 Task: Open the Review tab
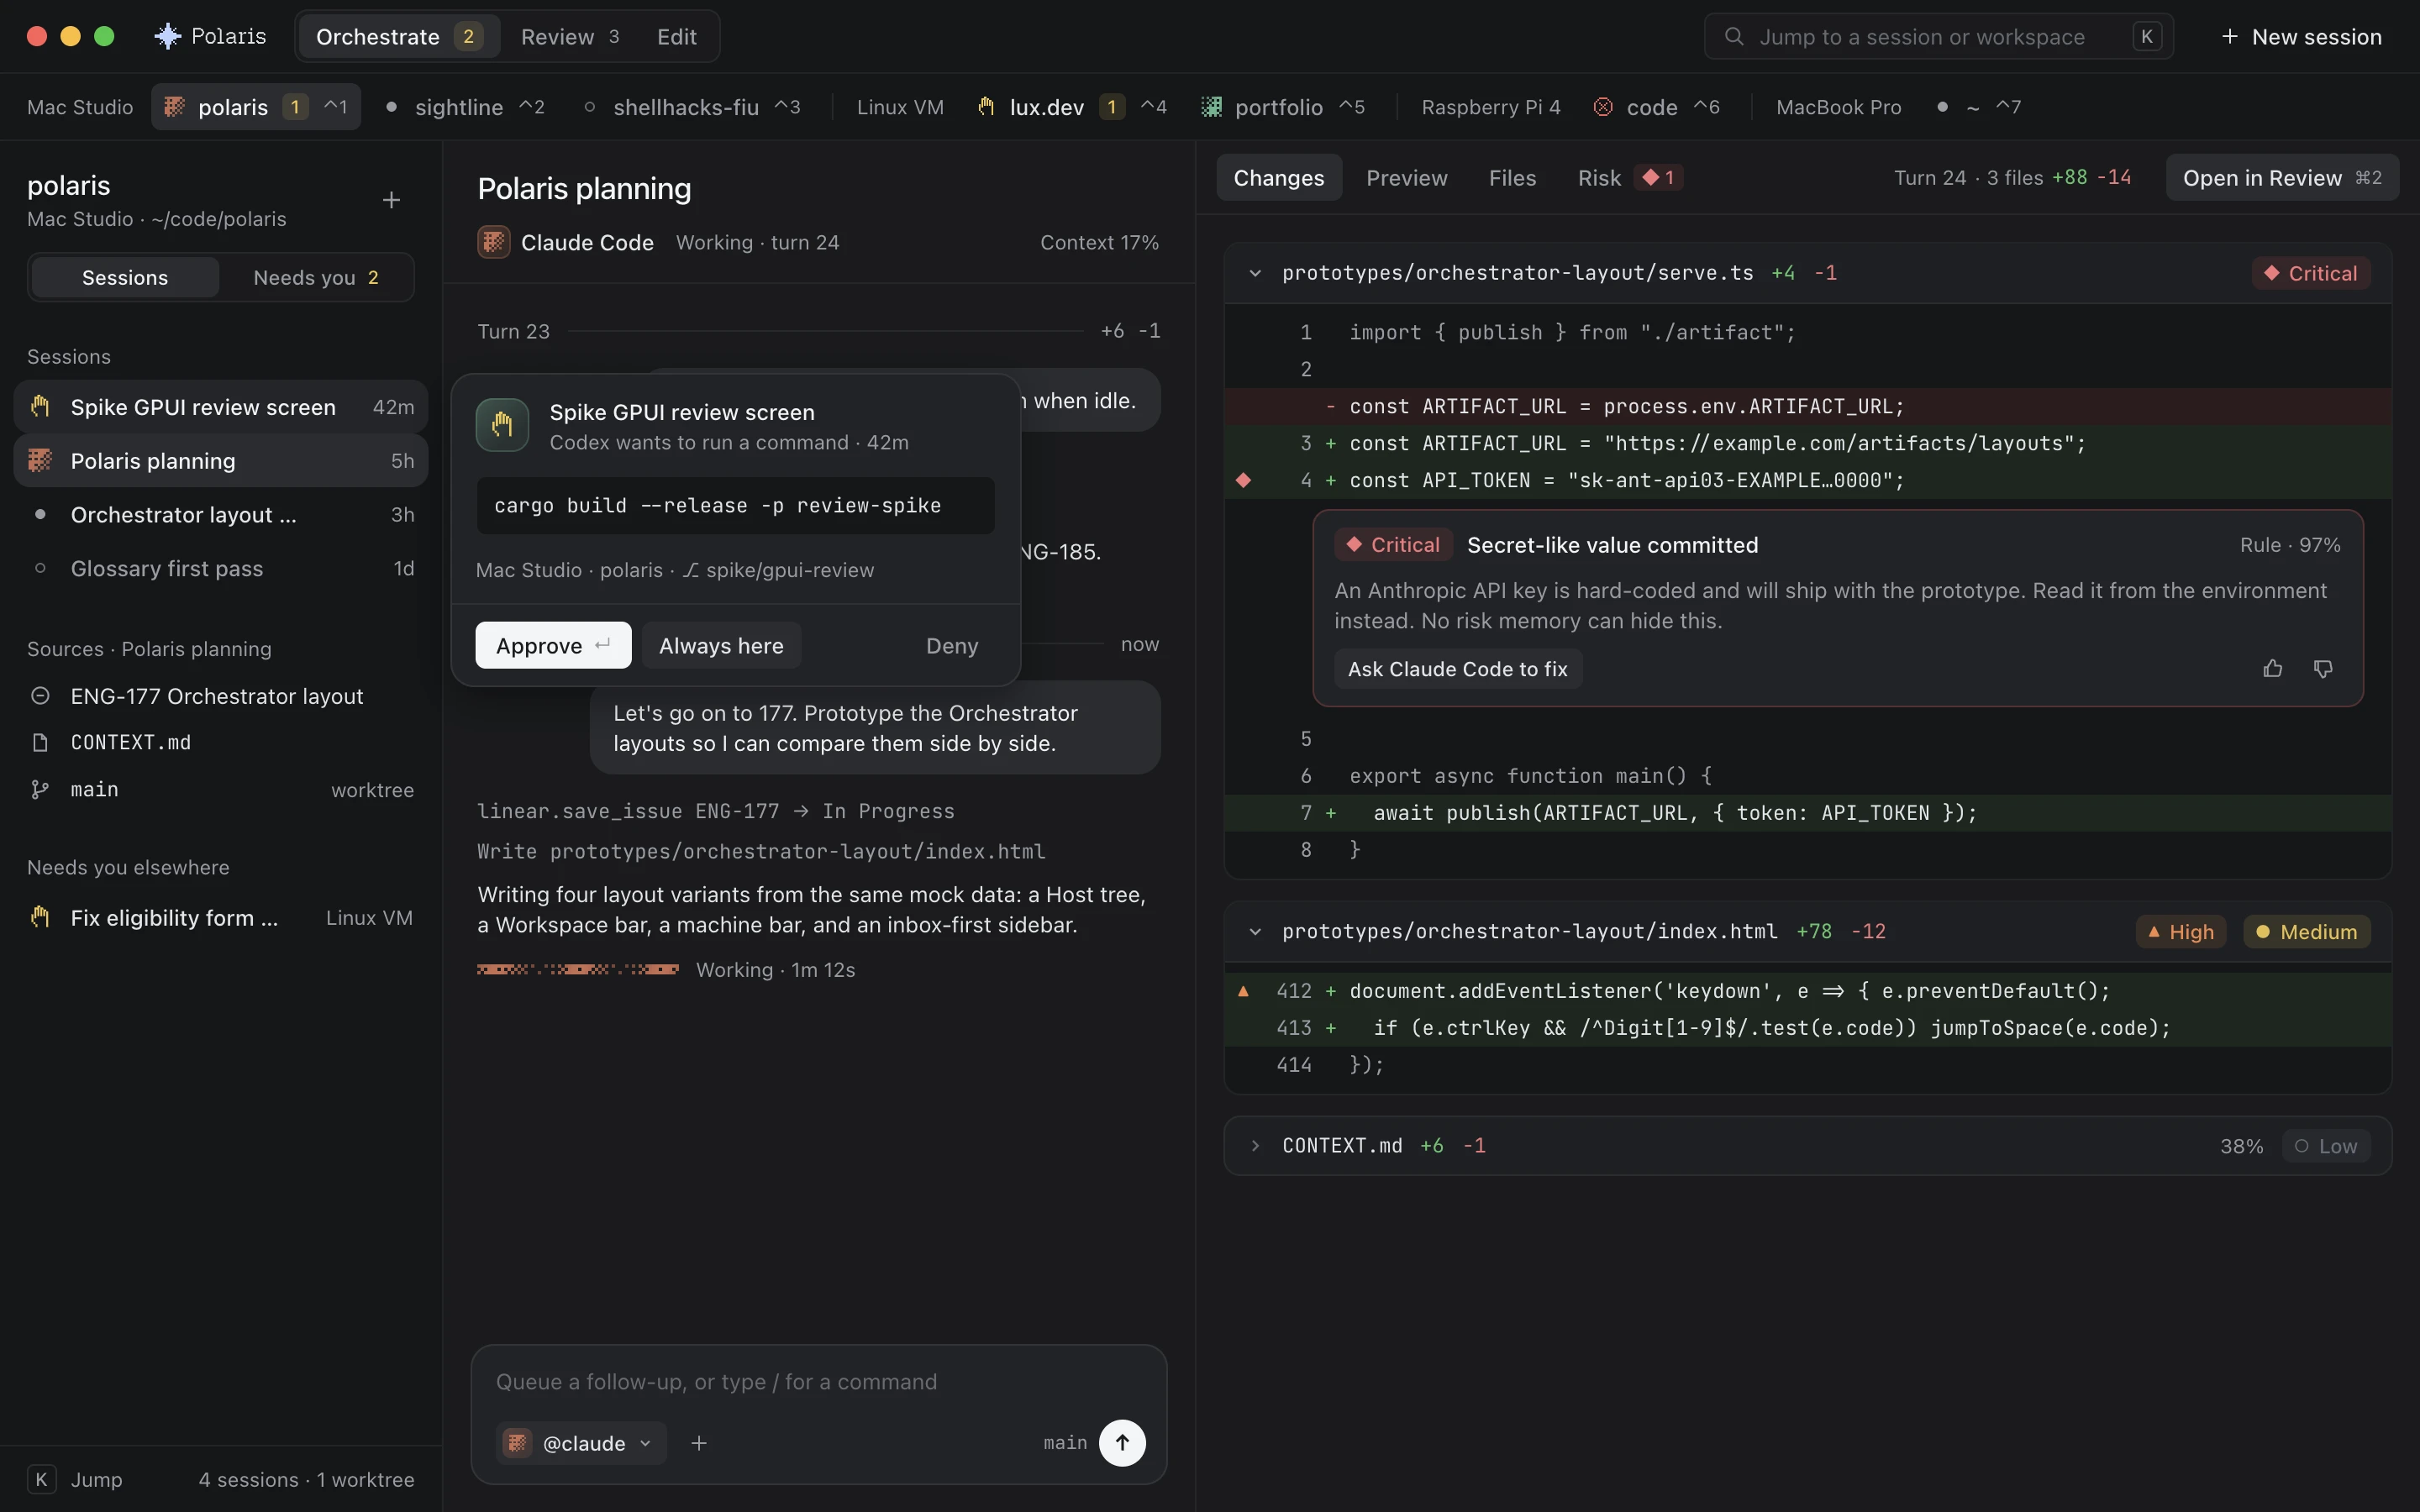(570, 37)
